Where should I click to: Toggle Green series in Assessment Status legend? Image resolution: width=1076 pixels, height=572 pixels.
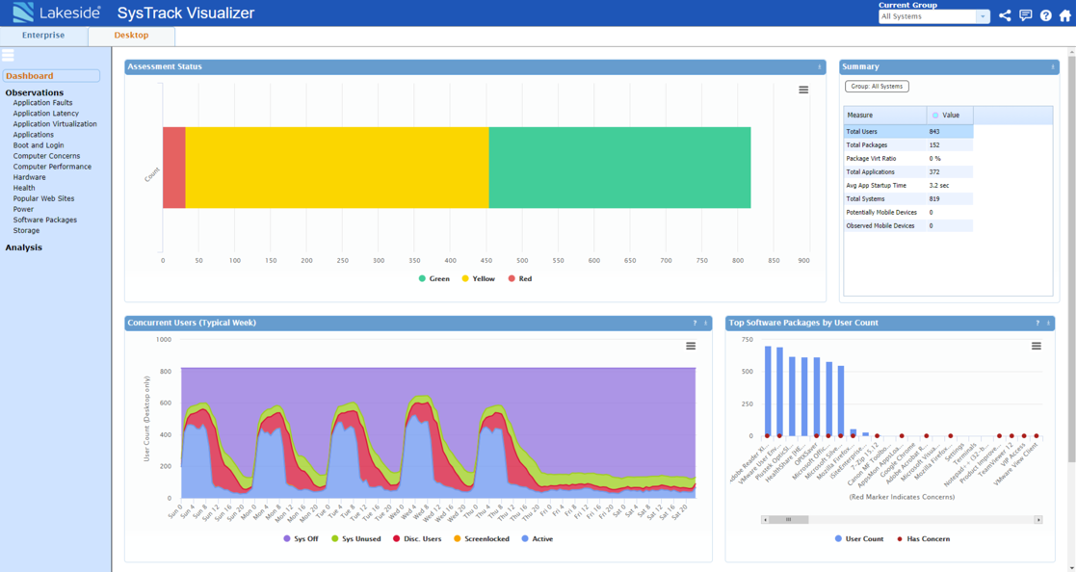434,278
